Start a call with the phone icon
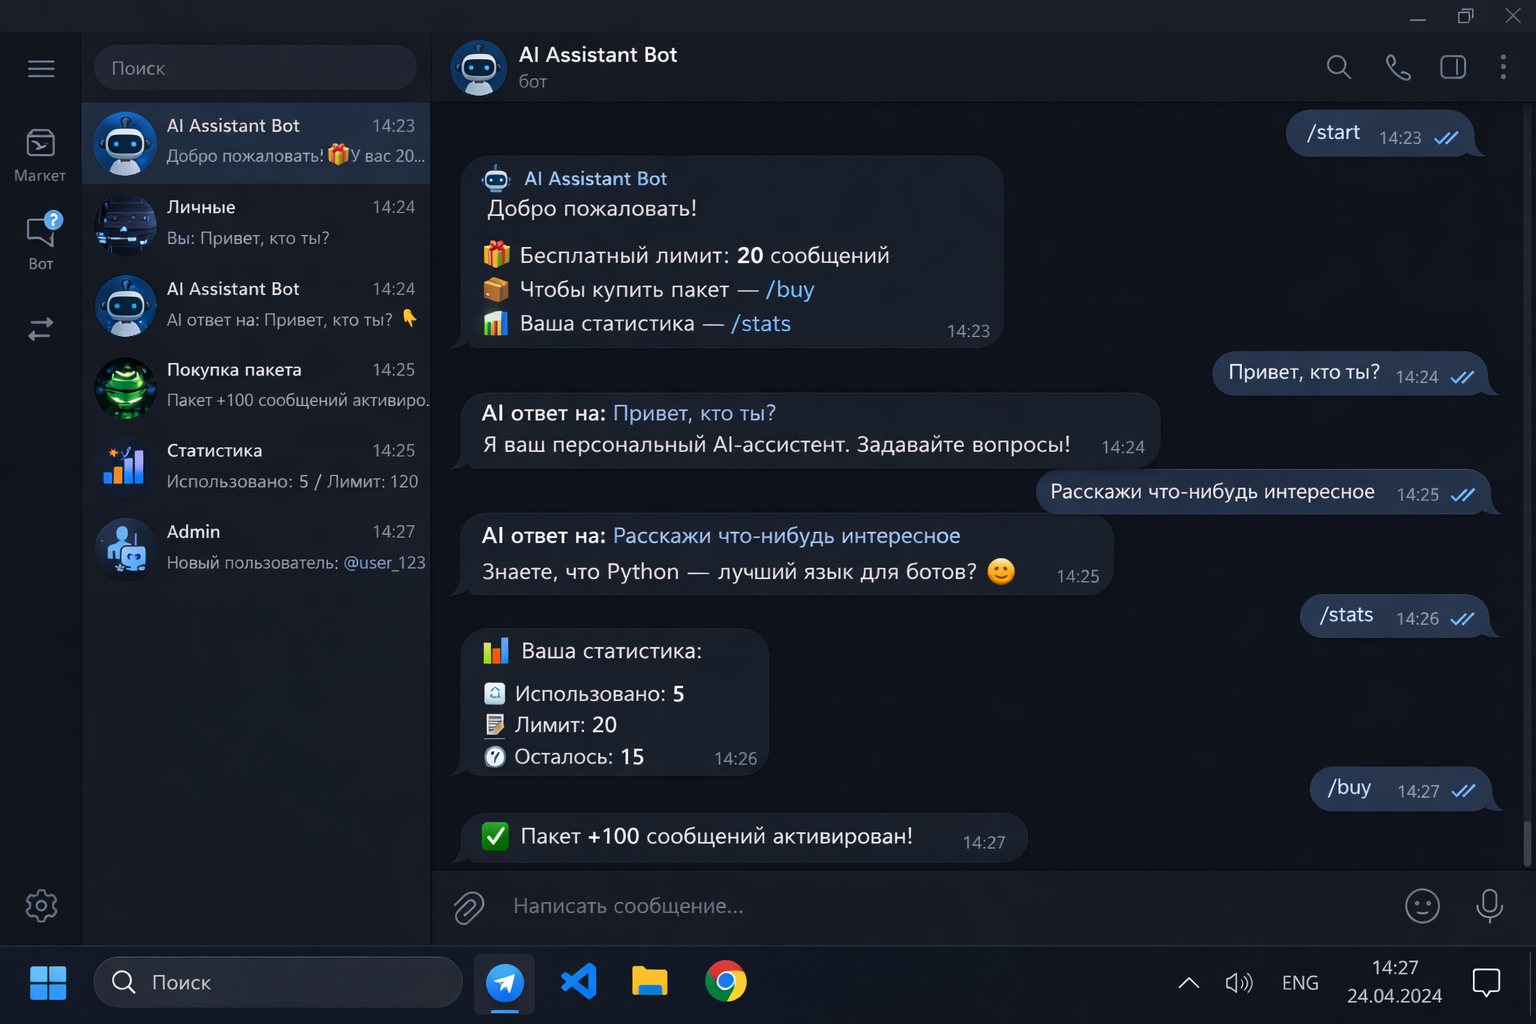This screenshot has width=1536, height=1024. pyautogui.click(x=1398, y=67)
